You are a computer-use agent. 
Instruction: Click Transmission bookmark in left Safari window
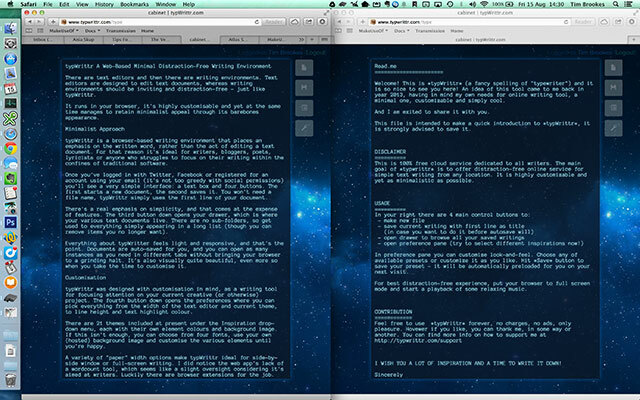[121, 31]
